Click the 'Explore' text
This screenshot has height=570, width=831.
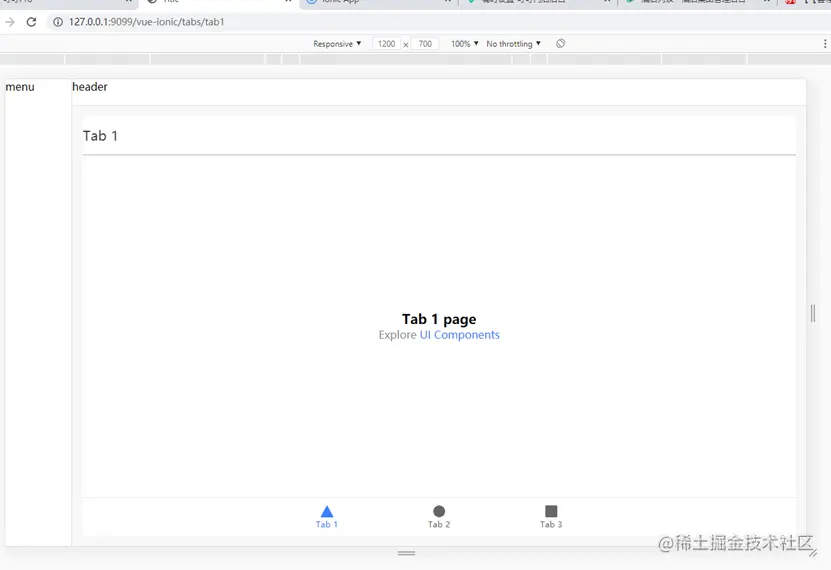[x=397, y=335]
